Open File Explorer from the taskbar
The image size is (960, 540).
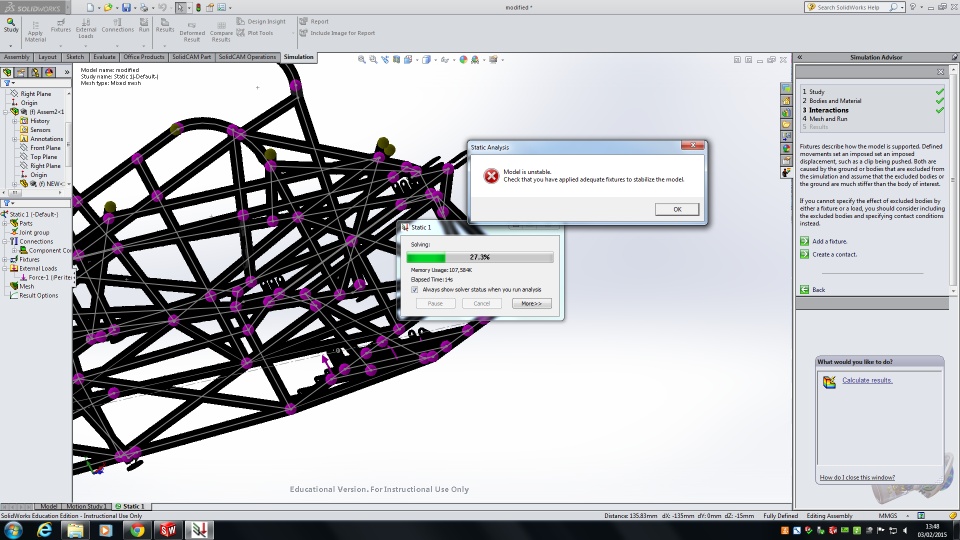pyautogui.click(x=75, y=530)
